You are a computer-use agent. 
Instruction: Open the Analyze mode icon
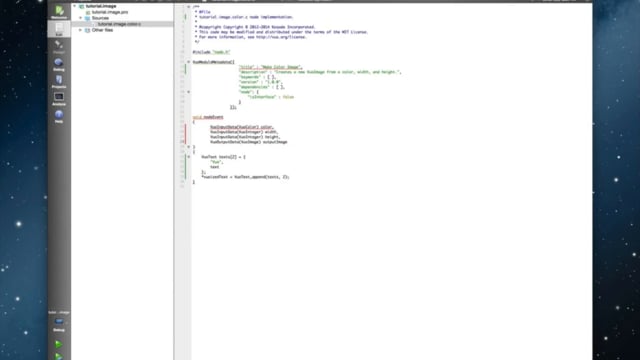(59, 99)
